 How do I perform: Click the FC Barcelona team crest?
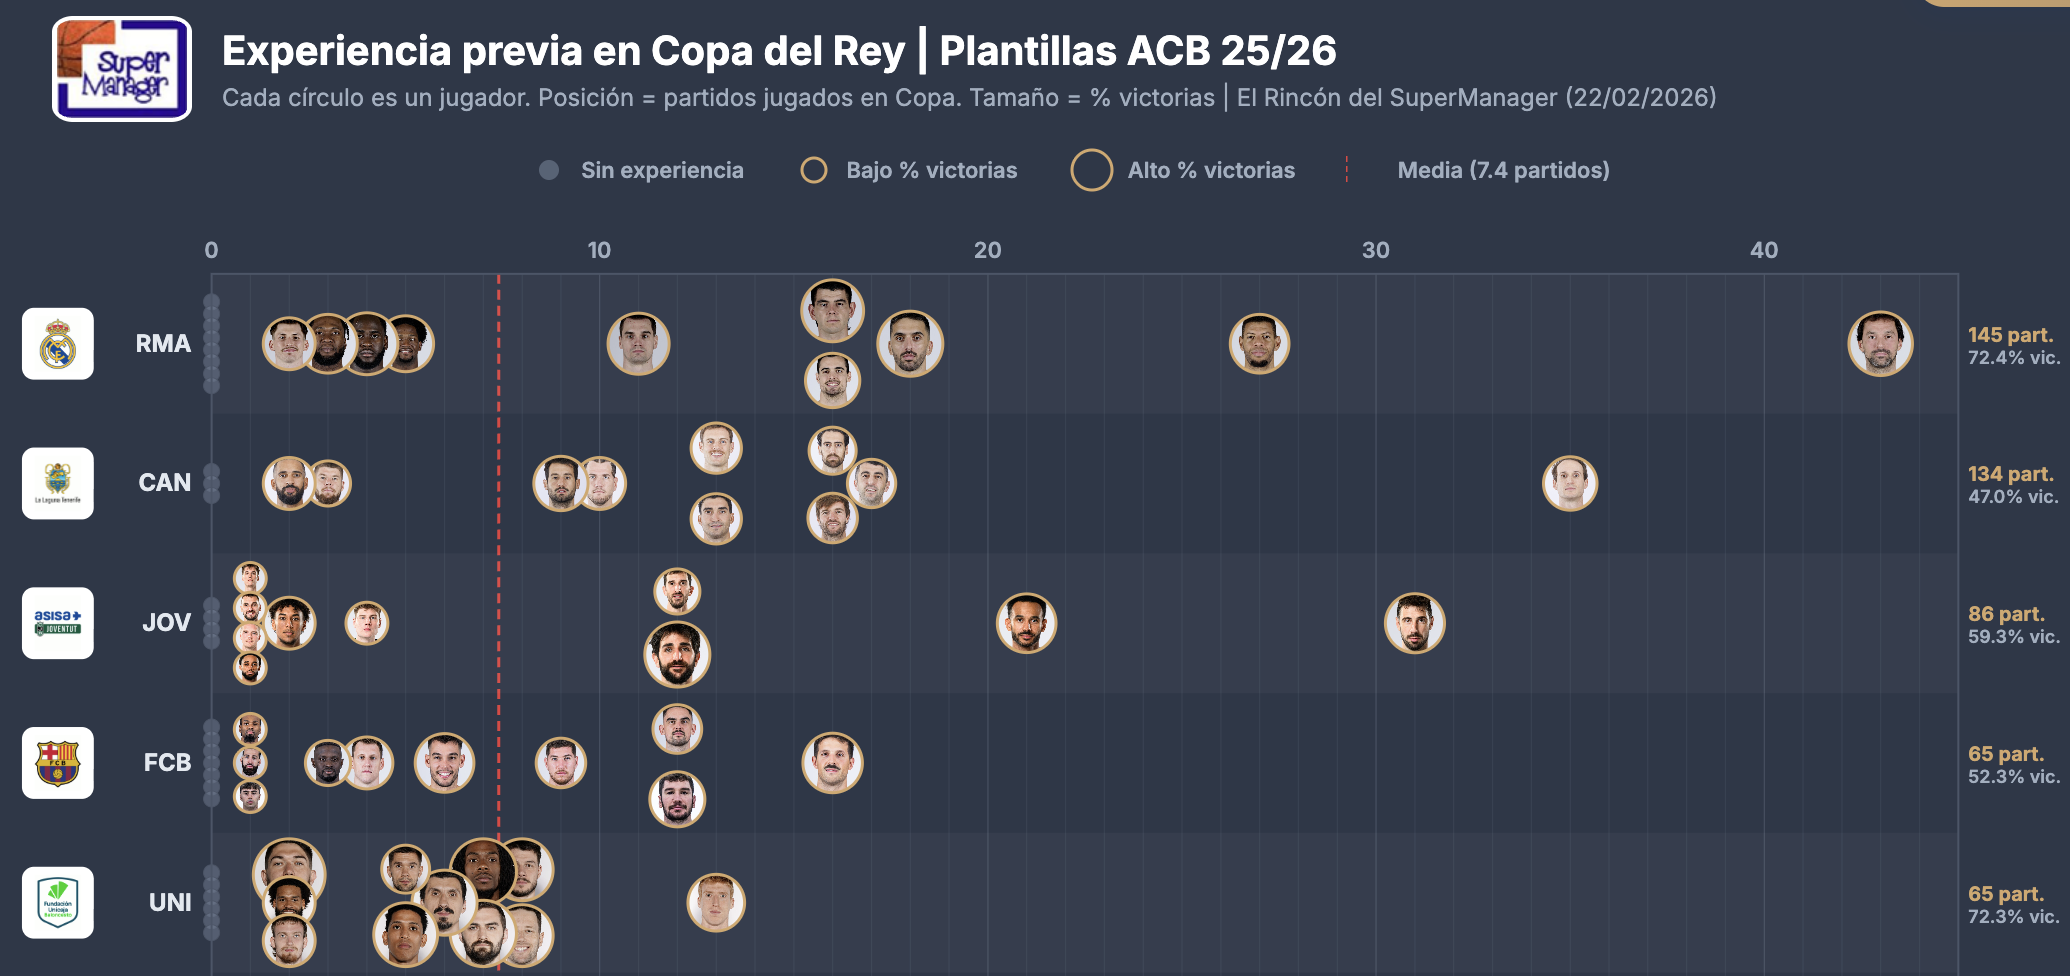pyautogui.click(x=58, y=763)
